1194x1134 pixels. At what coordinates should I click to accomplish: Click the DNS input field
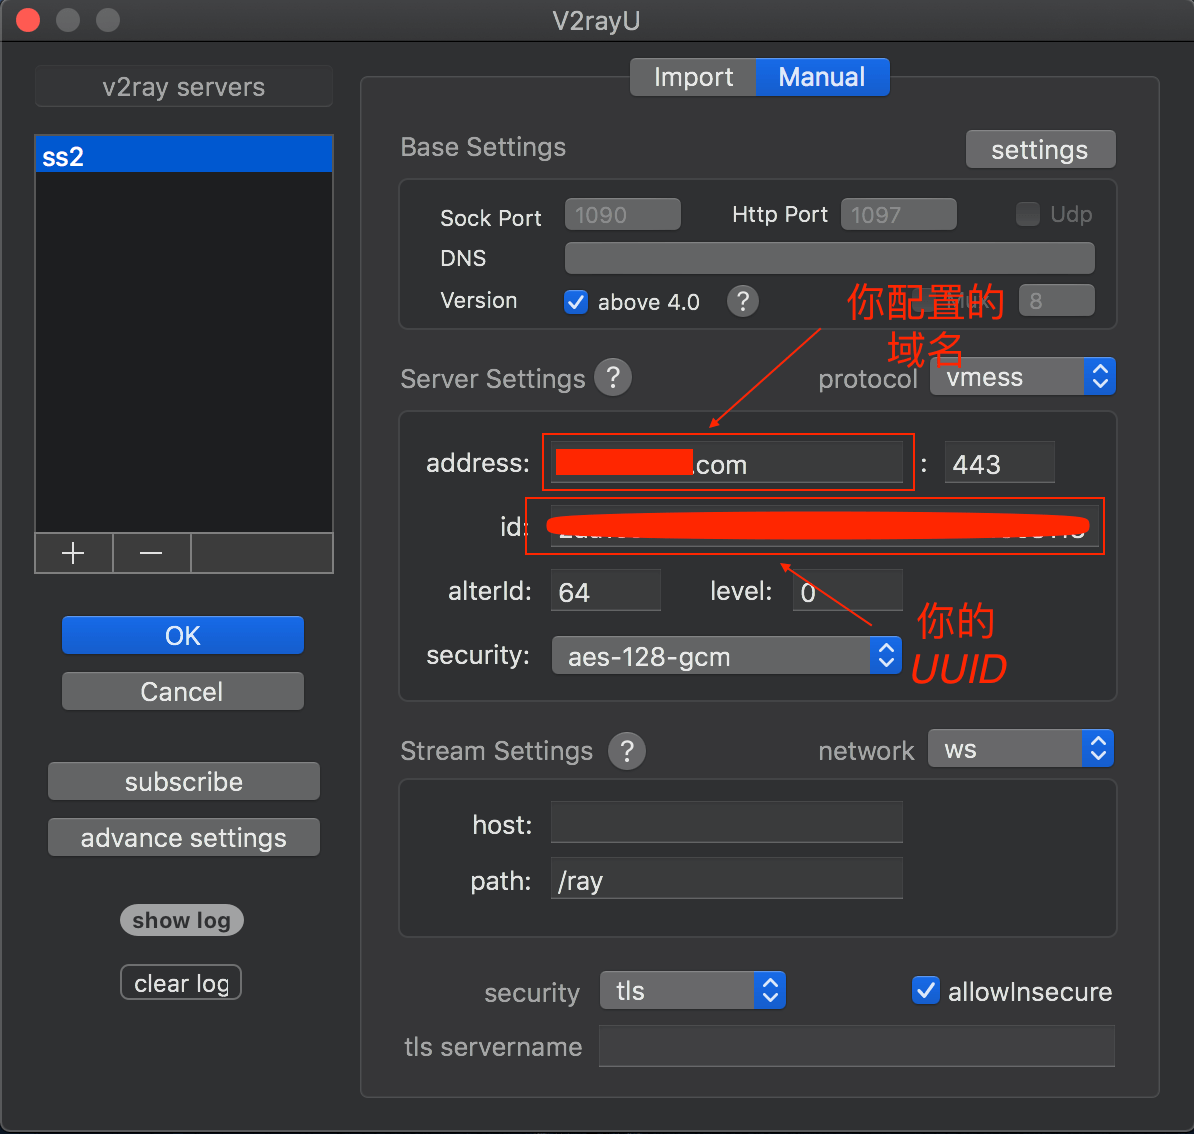tap(829, 258)
